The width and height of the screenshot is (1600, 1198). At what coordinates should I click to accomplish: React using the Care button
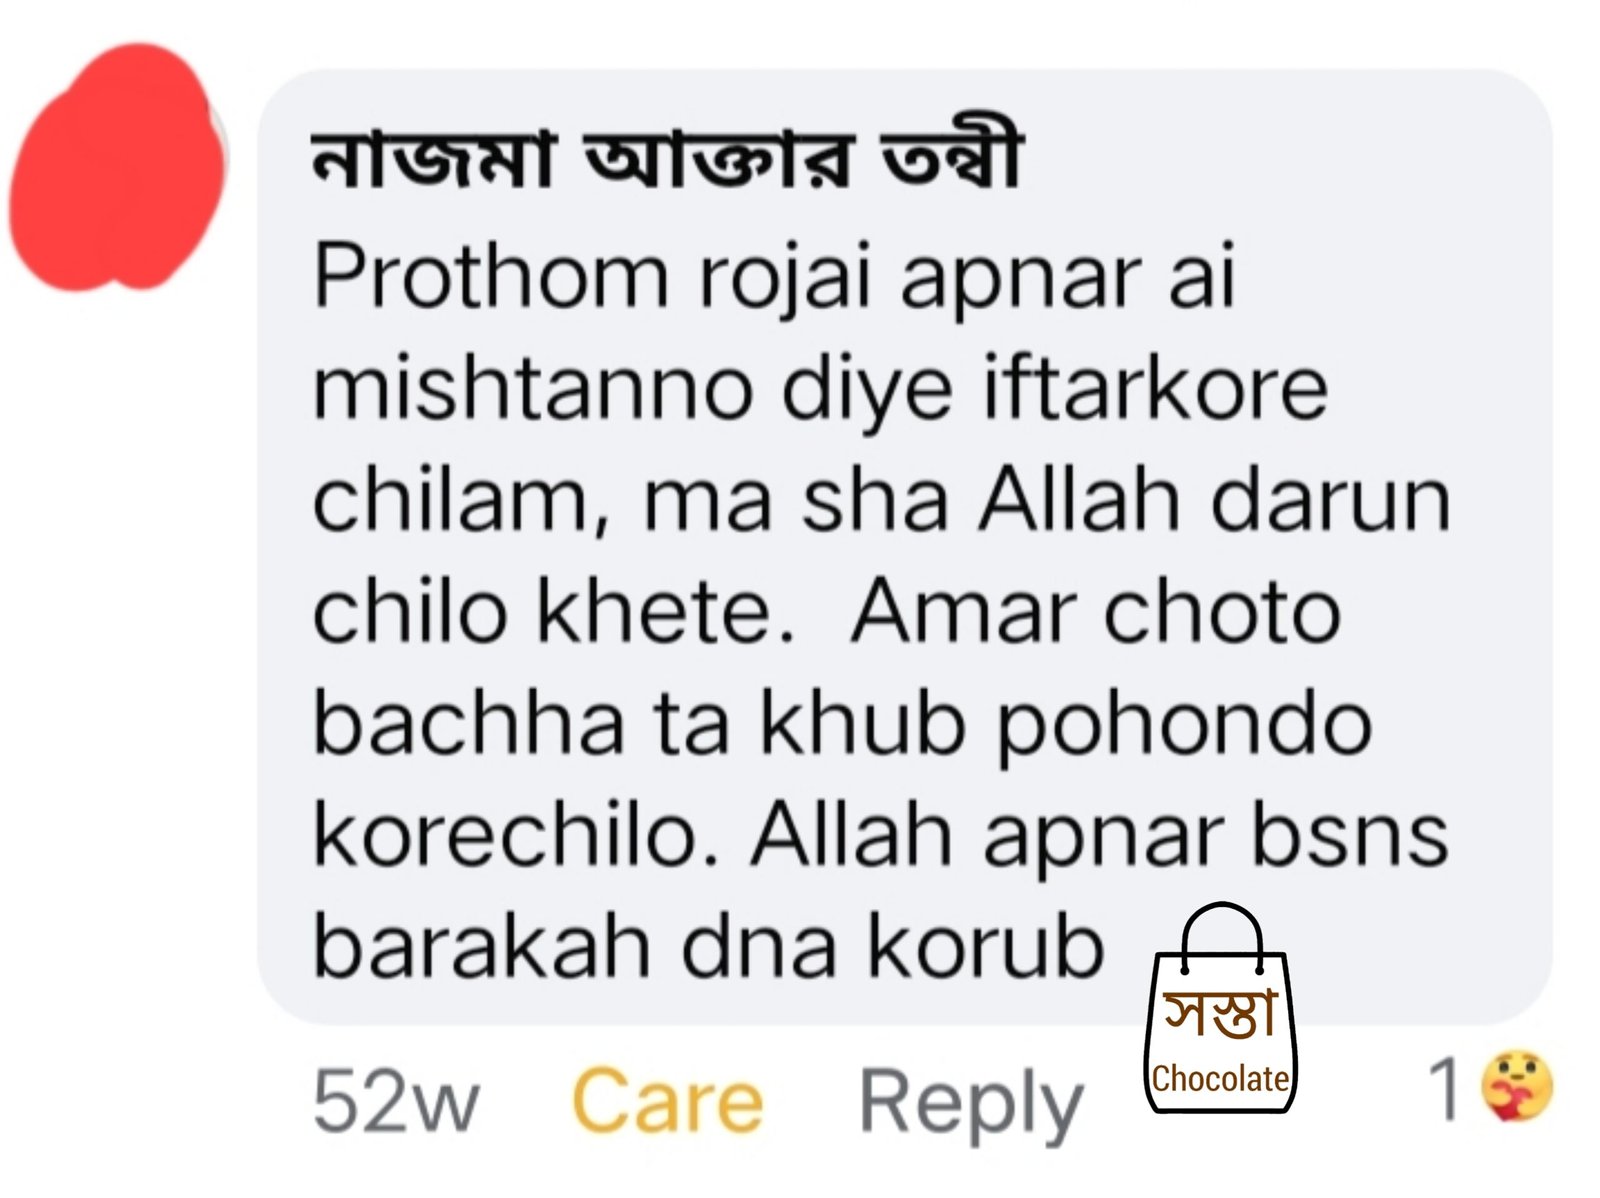point(667,1102)
